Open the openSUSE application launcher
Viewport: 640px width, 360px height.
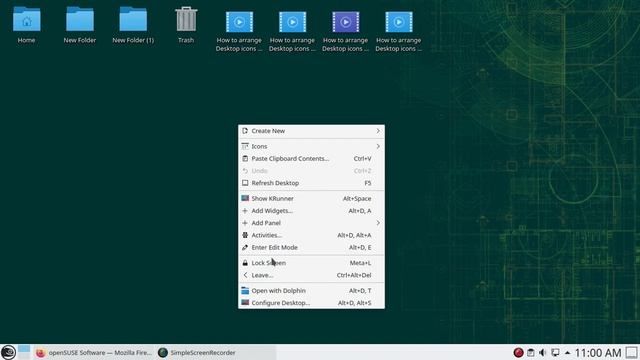pyautogui.click(x=8, y=352)
